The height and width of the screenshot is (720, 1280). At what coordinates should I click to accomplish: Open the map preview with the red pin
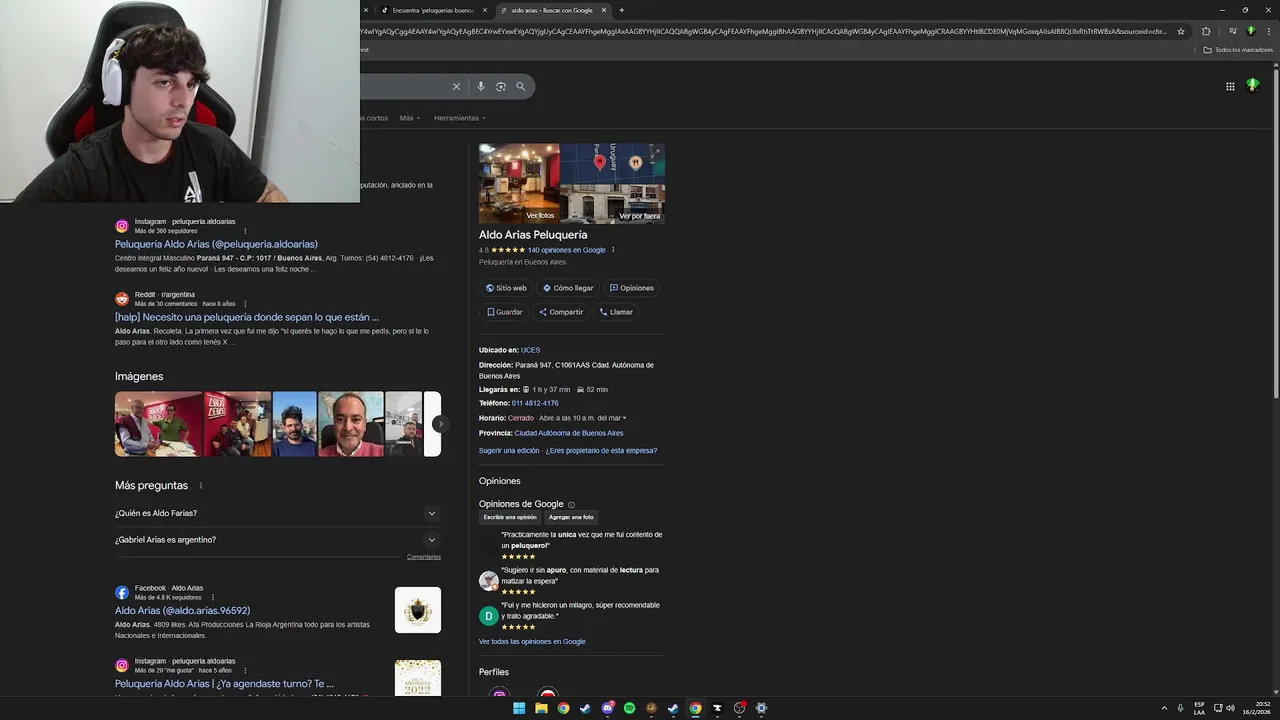coord(612,164)
